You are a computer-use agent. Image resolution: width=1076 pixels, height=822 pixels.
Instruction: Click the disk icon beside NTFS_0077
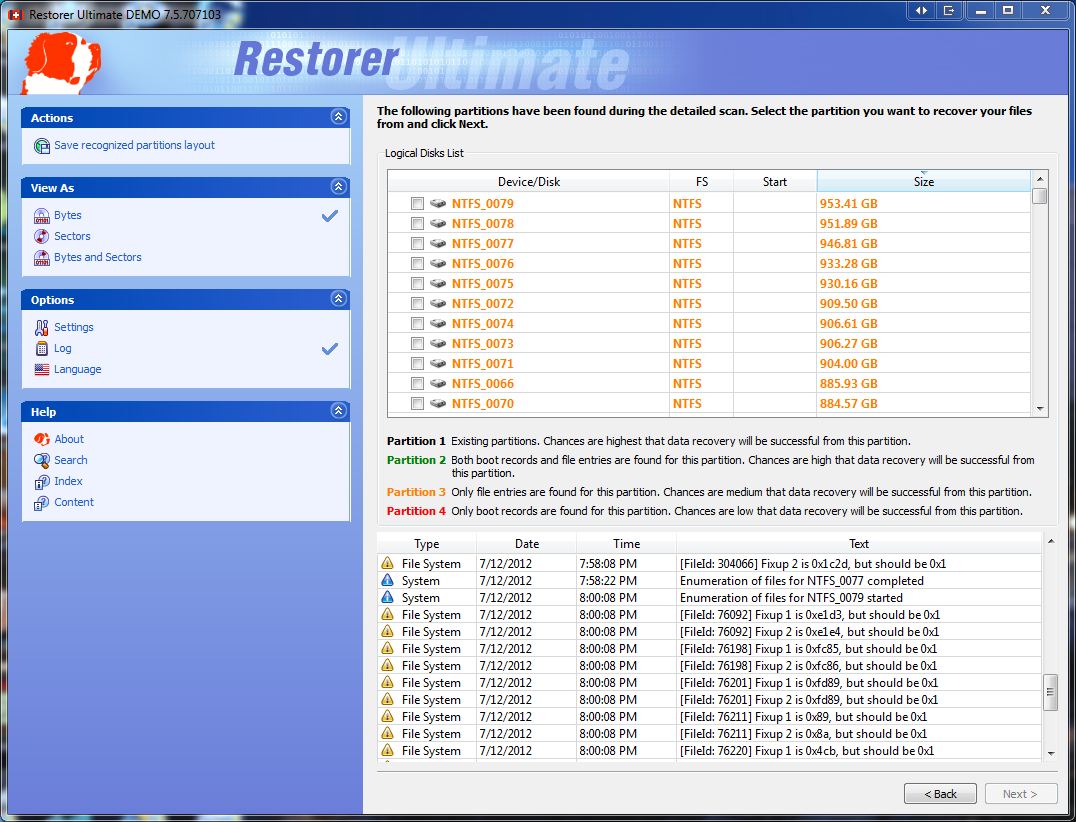438,243
